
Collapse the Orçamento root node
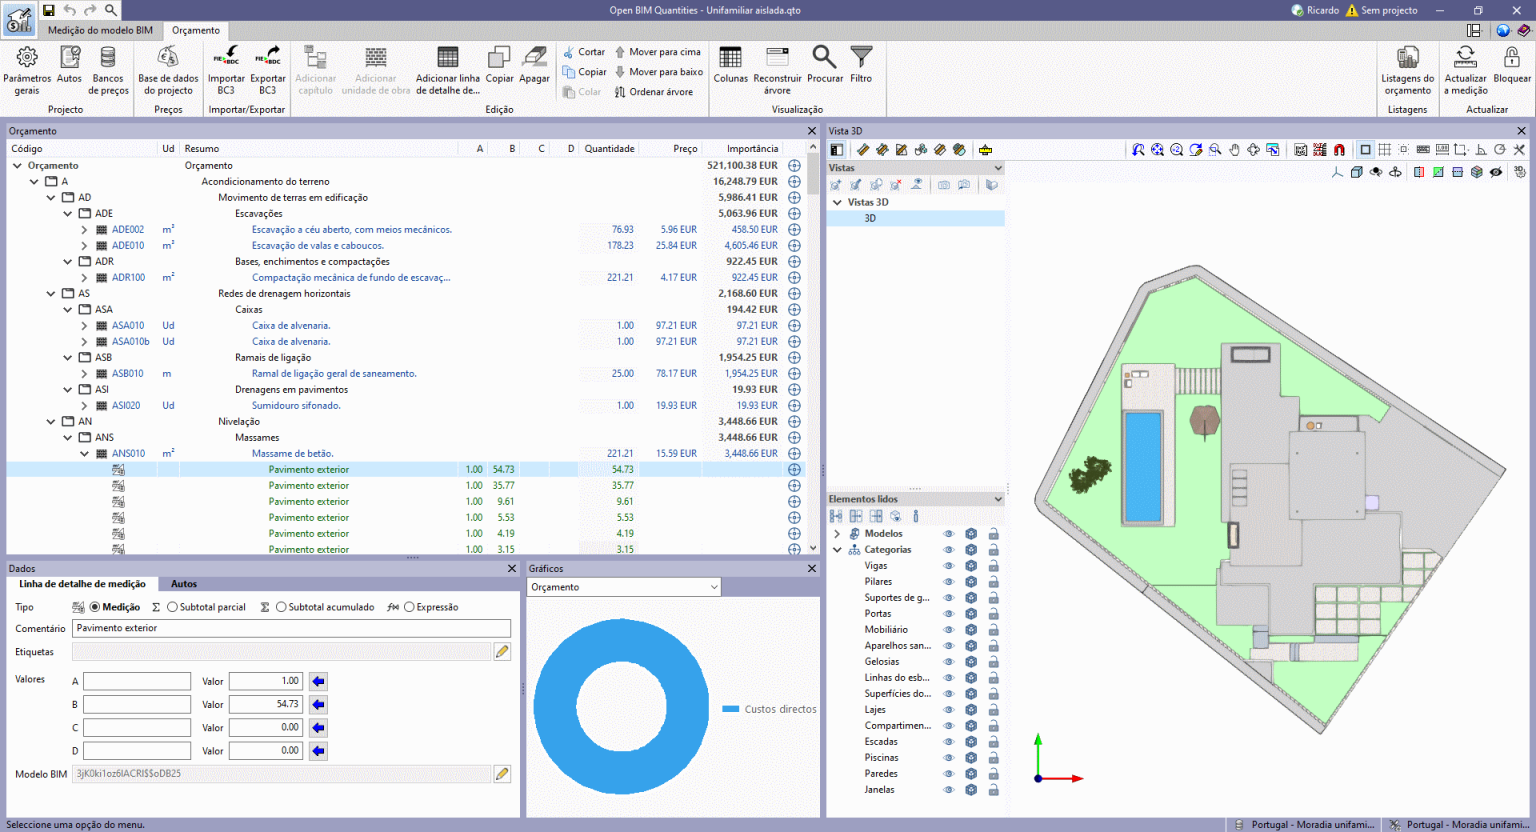[17, 166]
